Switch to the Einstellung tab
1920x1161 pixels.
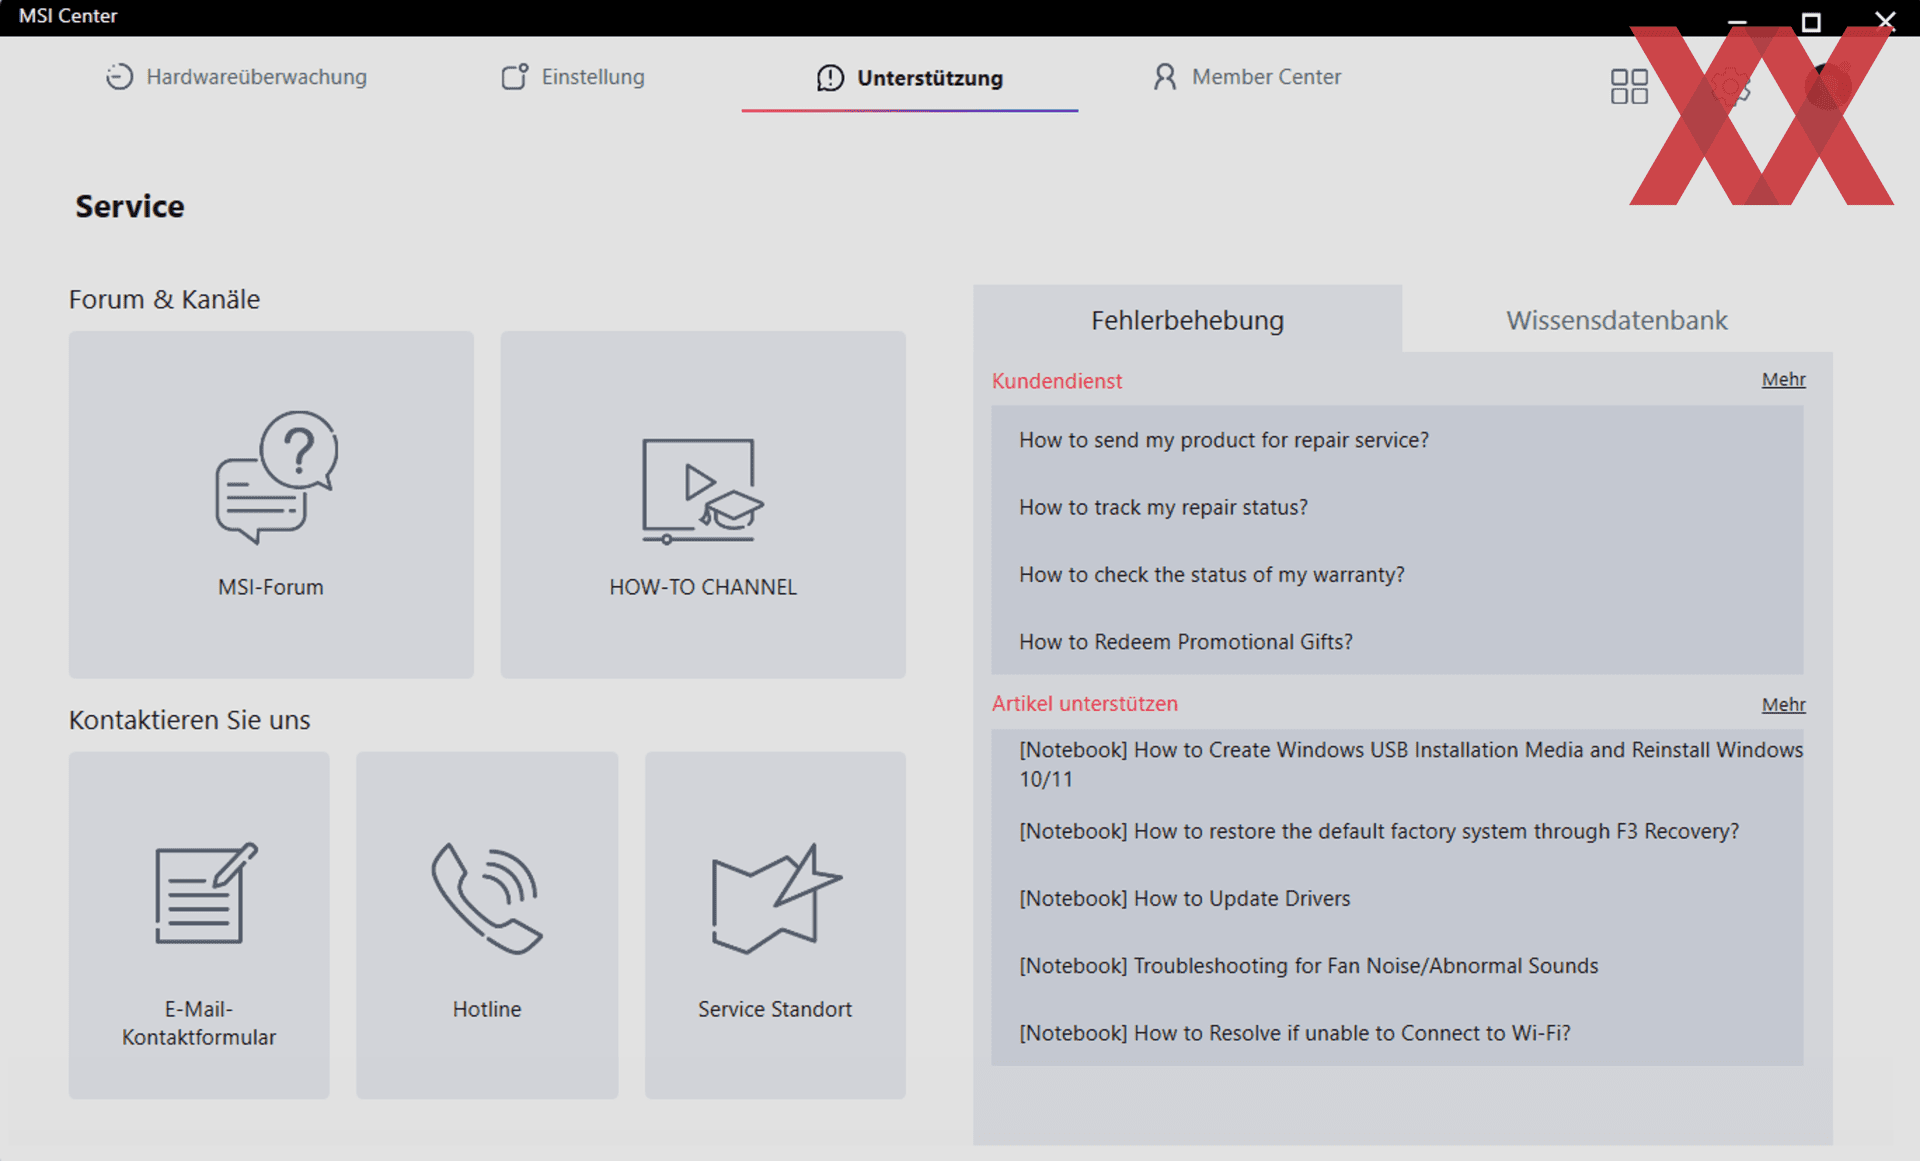(573, 77)
